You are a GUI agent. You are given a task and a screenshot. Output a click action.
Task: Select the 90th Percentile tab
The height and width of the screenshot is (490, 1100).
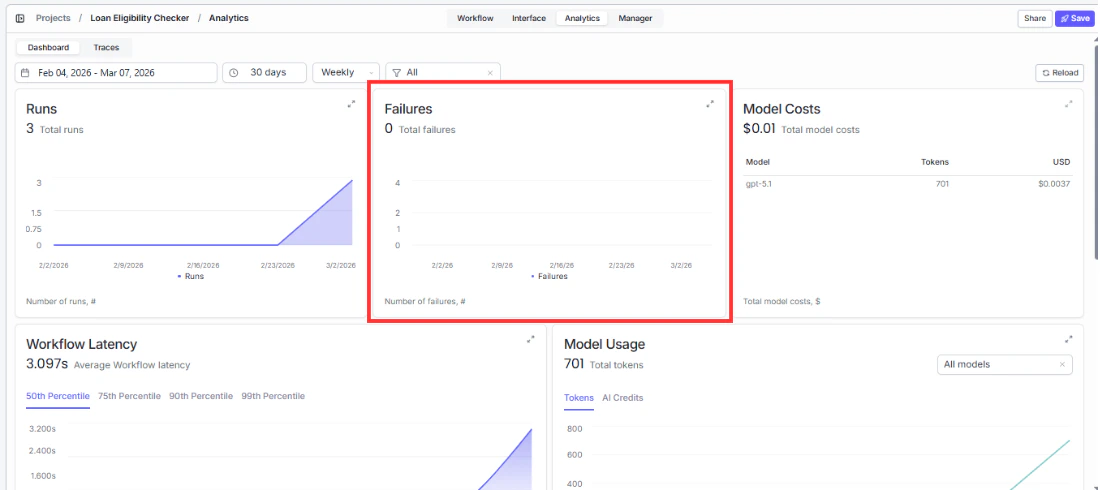[201, 397]
